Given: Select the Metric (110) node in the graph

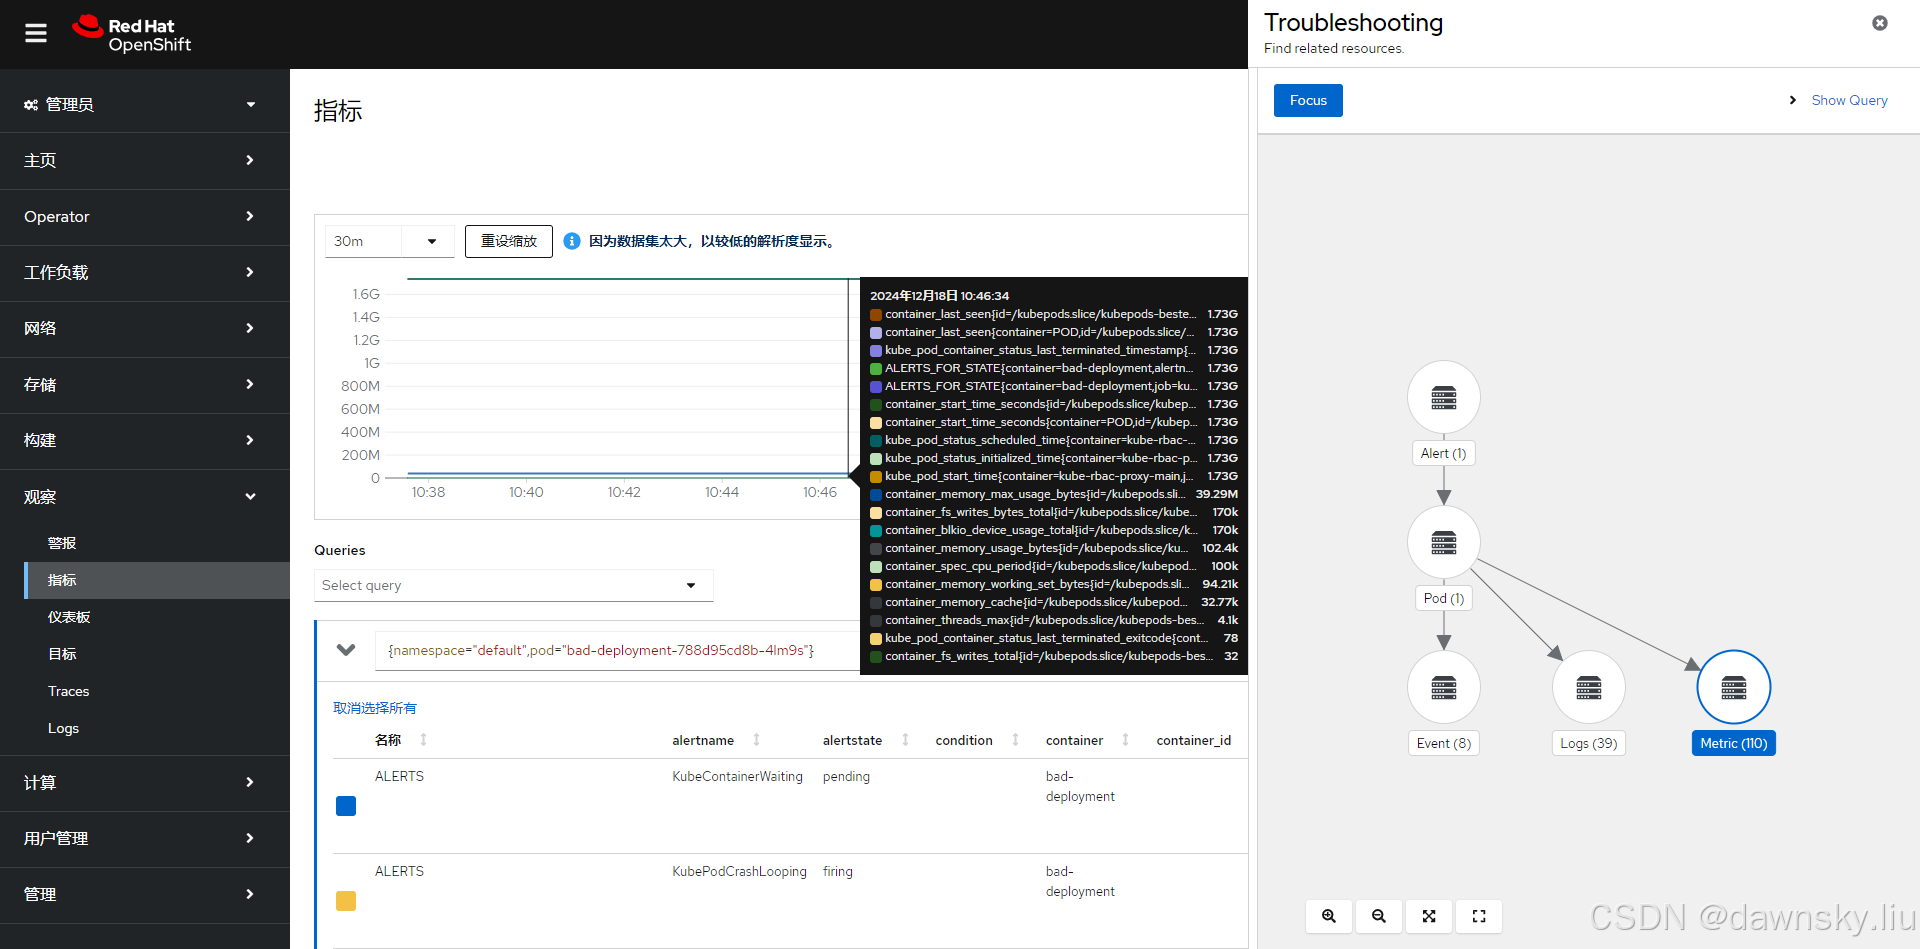Looking at the screenshot, I should pyautogui.click(x=1733, y=687).
